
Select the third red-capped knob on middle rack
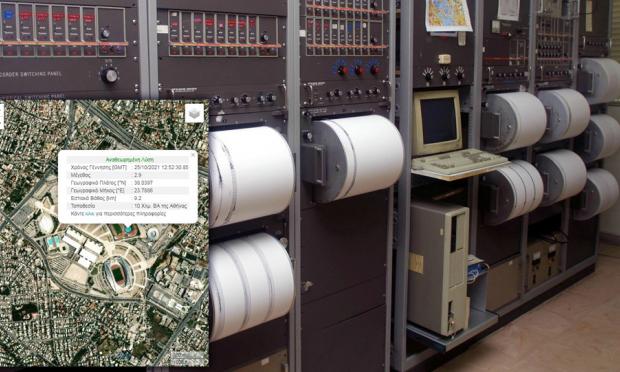374,70
